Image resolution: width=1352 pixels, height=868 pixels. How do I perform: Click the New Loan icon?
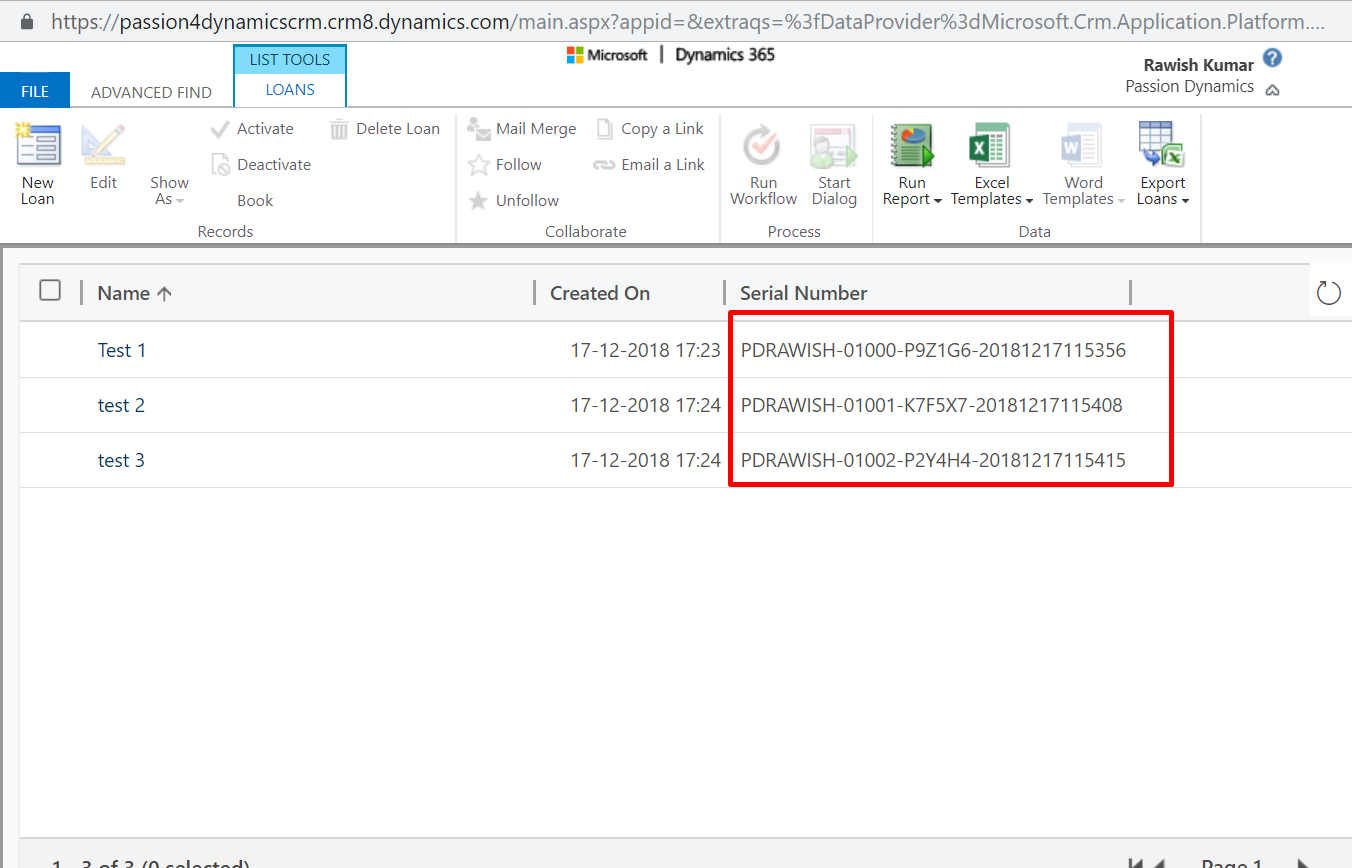(x=38, y=146)
